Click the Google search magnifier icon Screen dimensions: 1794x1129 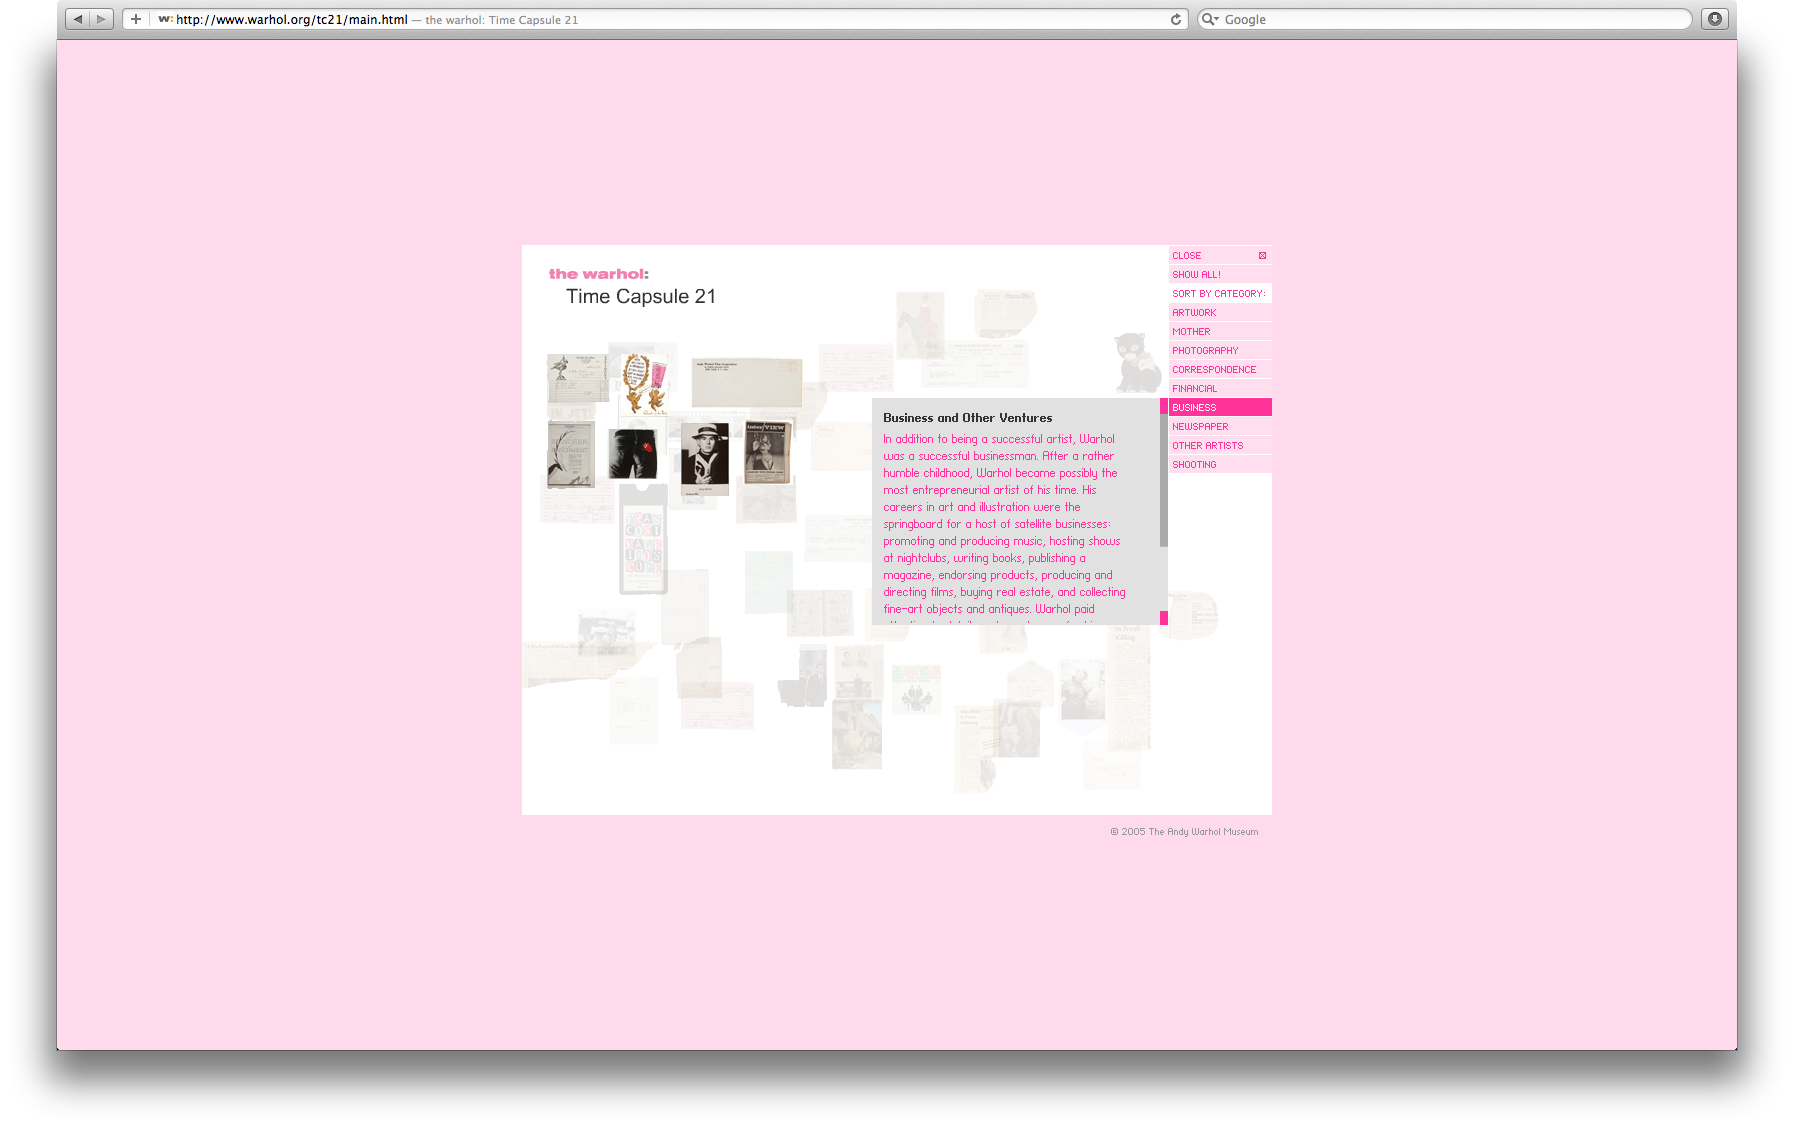[x=1209, y=19]
